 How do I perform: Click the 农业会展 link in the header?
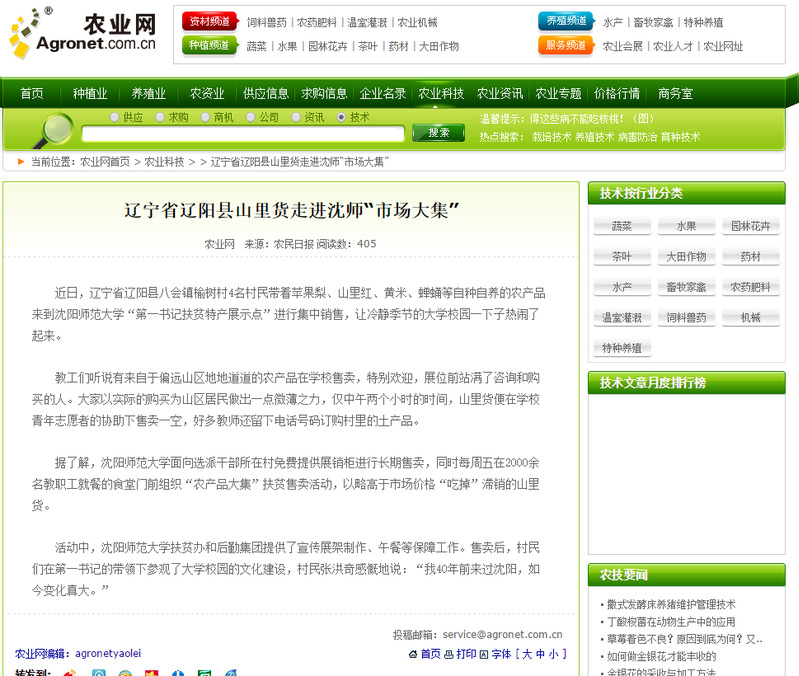(x=623, y=46)
